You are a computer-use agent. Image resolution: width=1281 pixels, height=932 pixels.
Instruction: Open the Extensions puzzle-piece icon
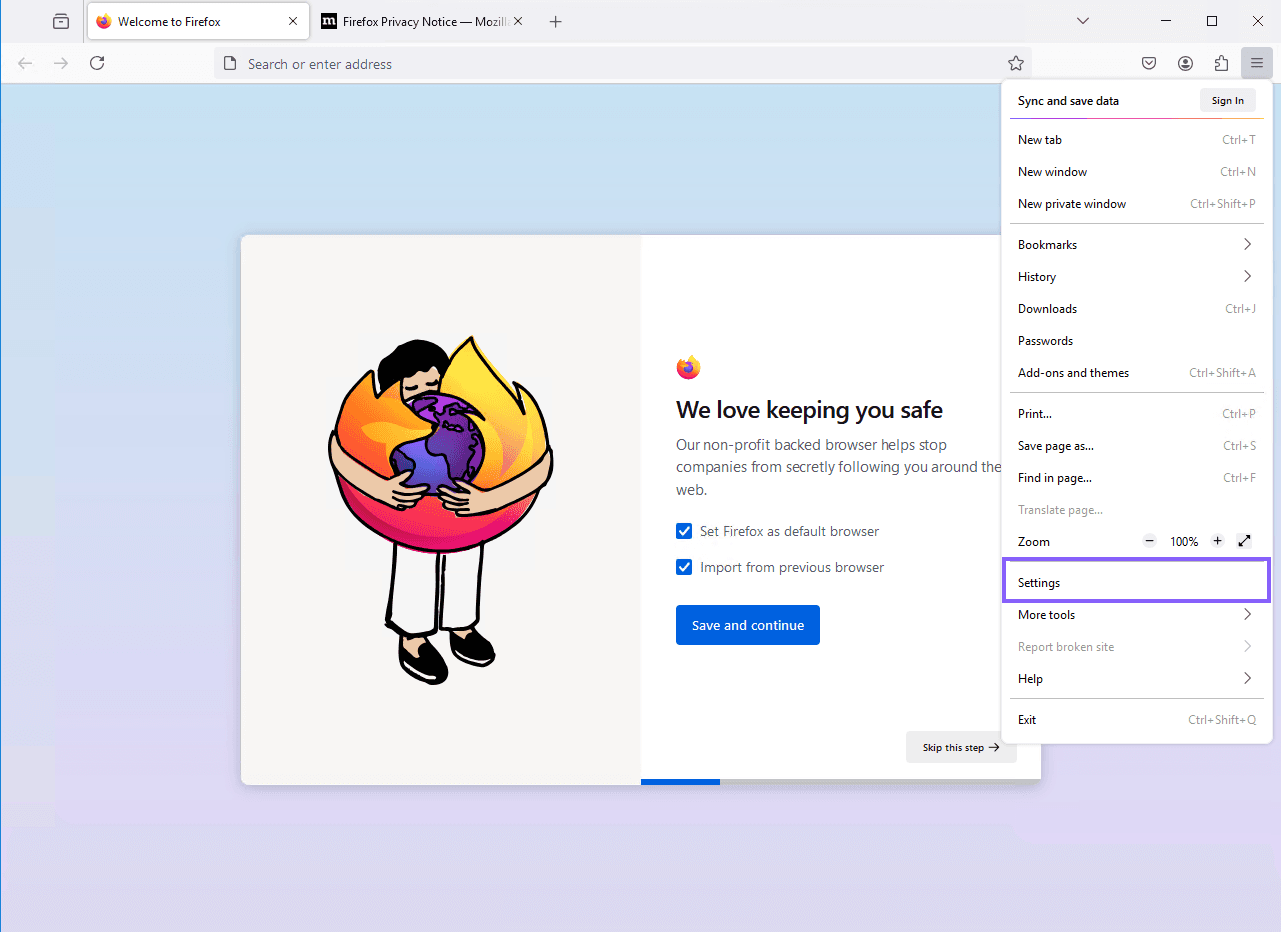click(1221, 64)
